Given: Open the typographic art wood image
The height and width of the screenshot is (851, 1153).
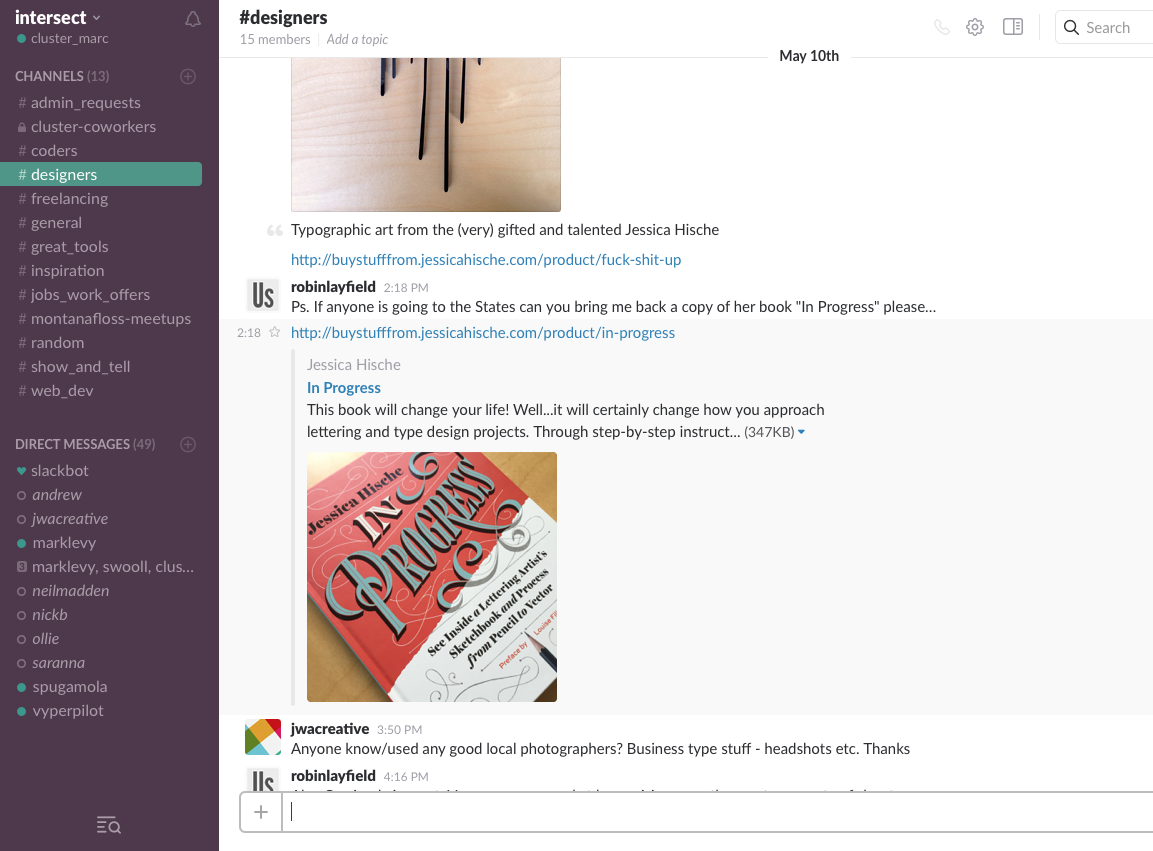Looking at the screenshot, I should click(426, 135).
